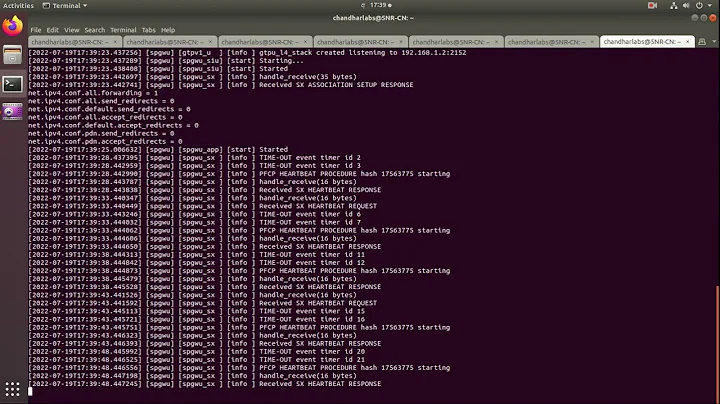Open the screen recorder dock icon

pyautogui.click(x=12, y=112)
